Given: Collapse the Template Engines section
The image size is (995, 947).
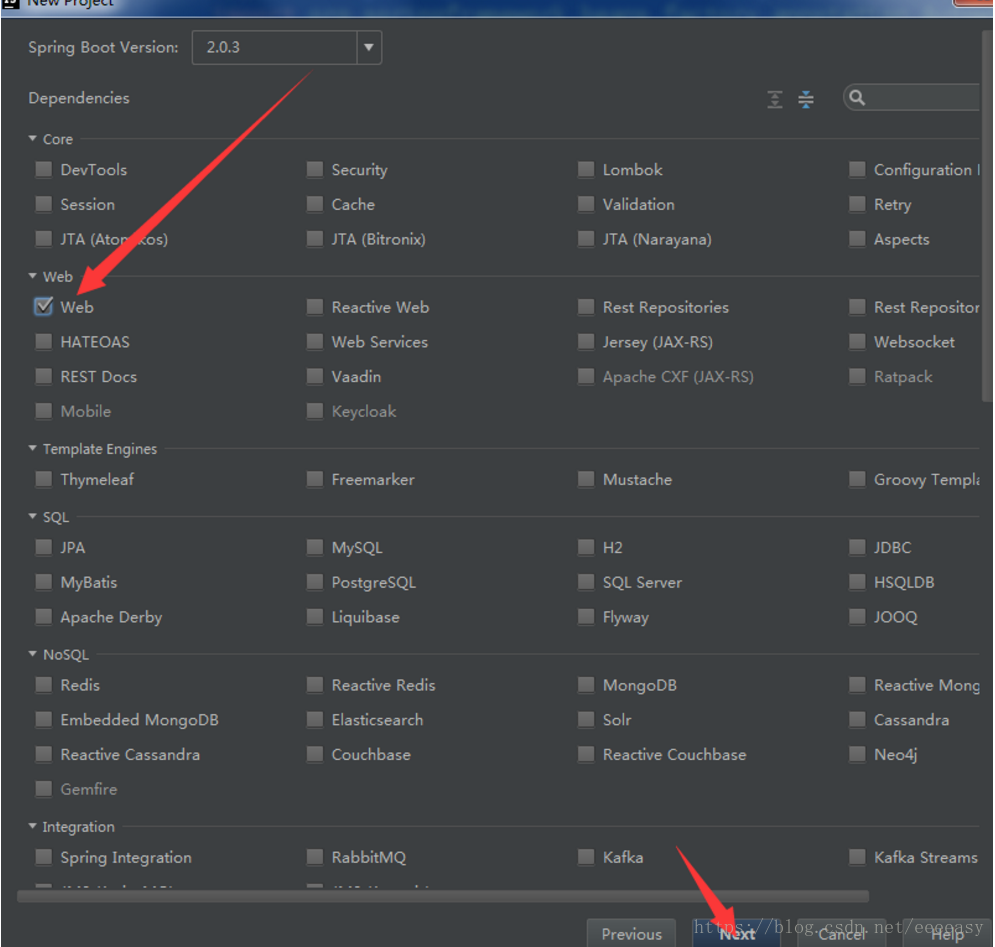Looking at the screenshot, I should 32,448.
